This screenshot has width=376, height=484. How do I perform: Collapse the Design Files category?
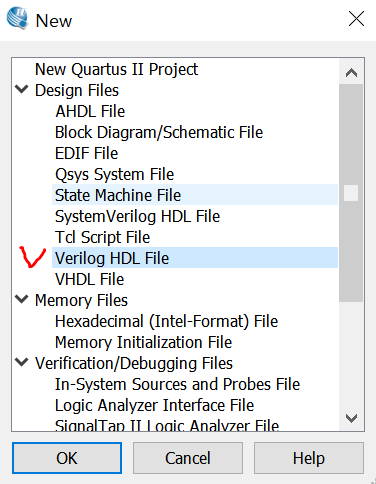pyautogui.click(x=22, y=89)
